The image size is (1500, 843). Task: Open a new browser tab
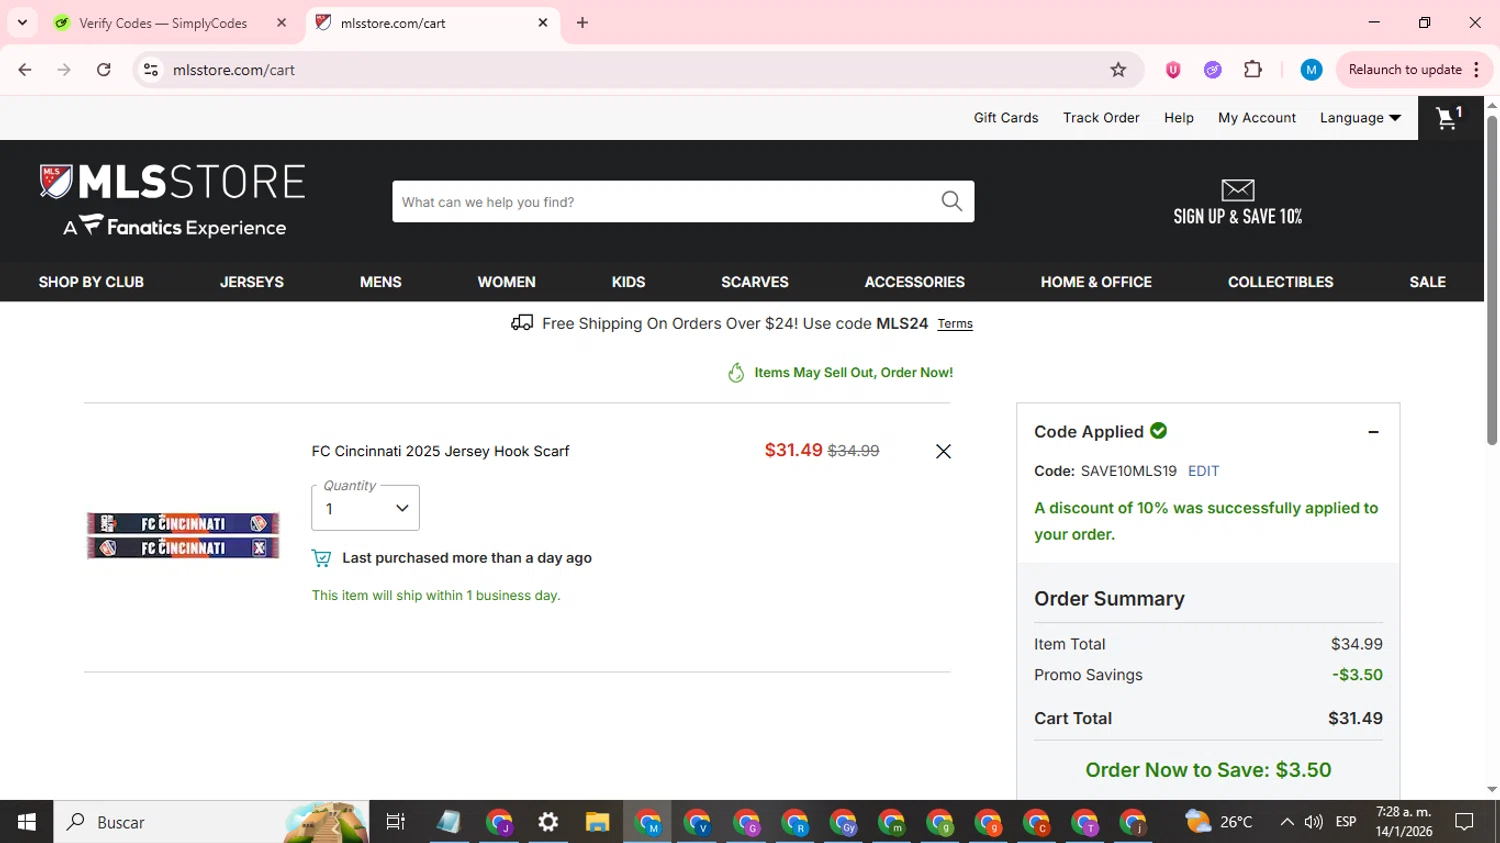tap(582, 23)
